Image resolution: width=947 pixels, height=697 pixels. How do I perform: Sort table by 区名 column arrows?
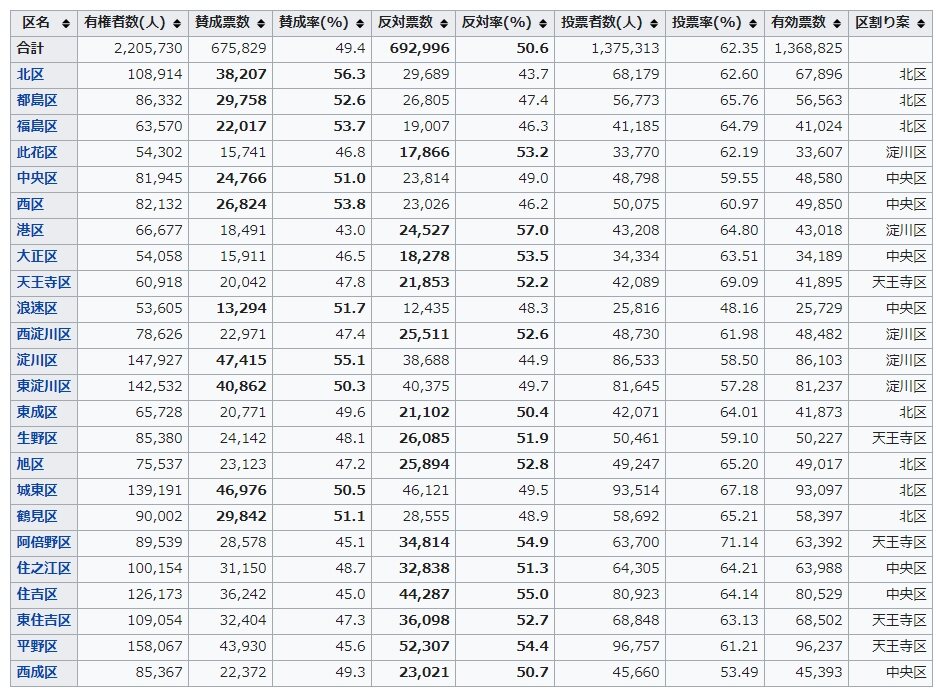(x=66, y=23)
